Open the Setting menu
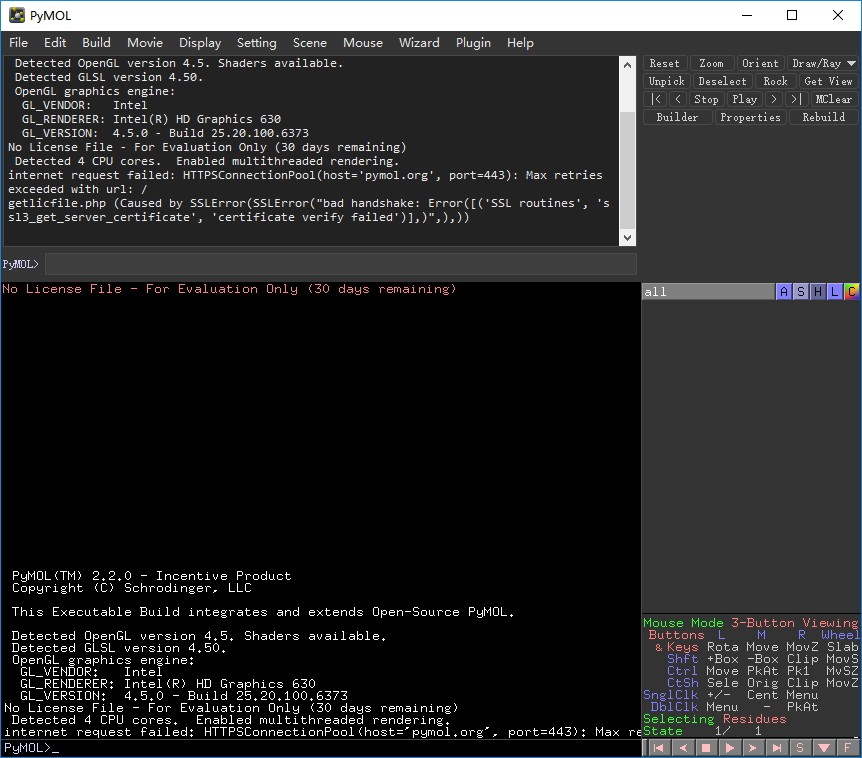Viewport: 862px width, 758px height. (256, 43)
